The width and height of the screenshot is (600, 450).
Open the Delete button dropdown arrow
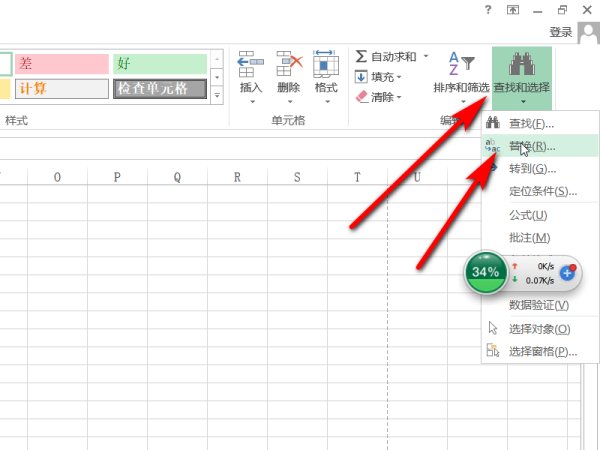click(x=290, y=102)
